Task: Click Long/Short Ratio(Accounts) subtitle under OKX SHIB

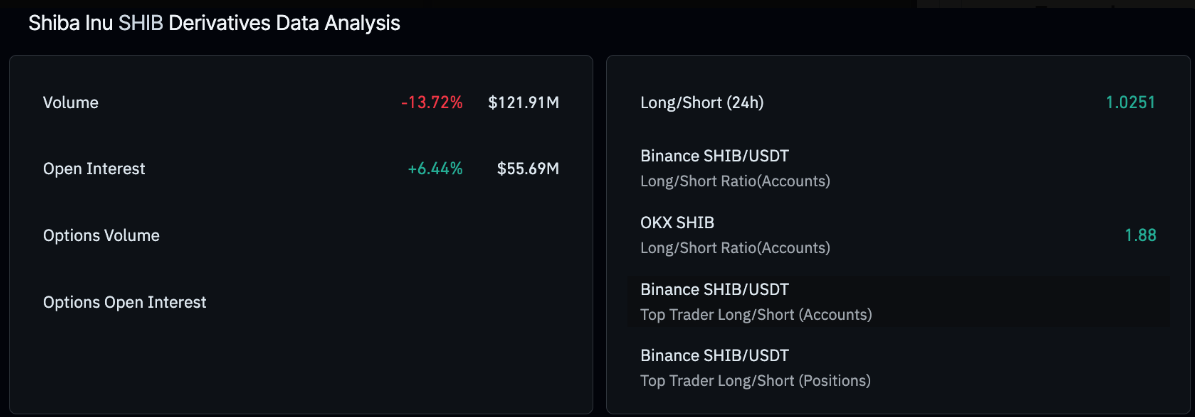Action: click(735, 247)
